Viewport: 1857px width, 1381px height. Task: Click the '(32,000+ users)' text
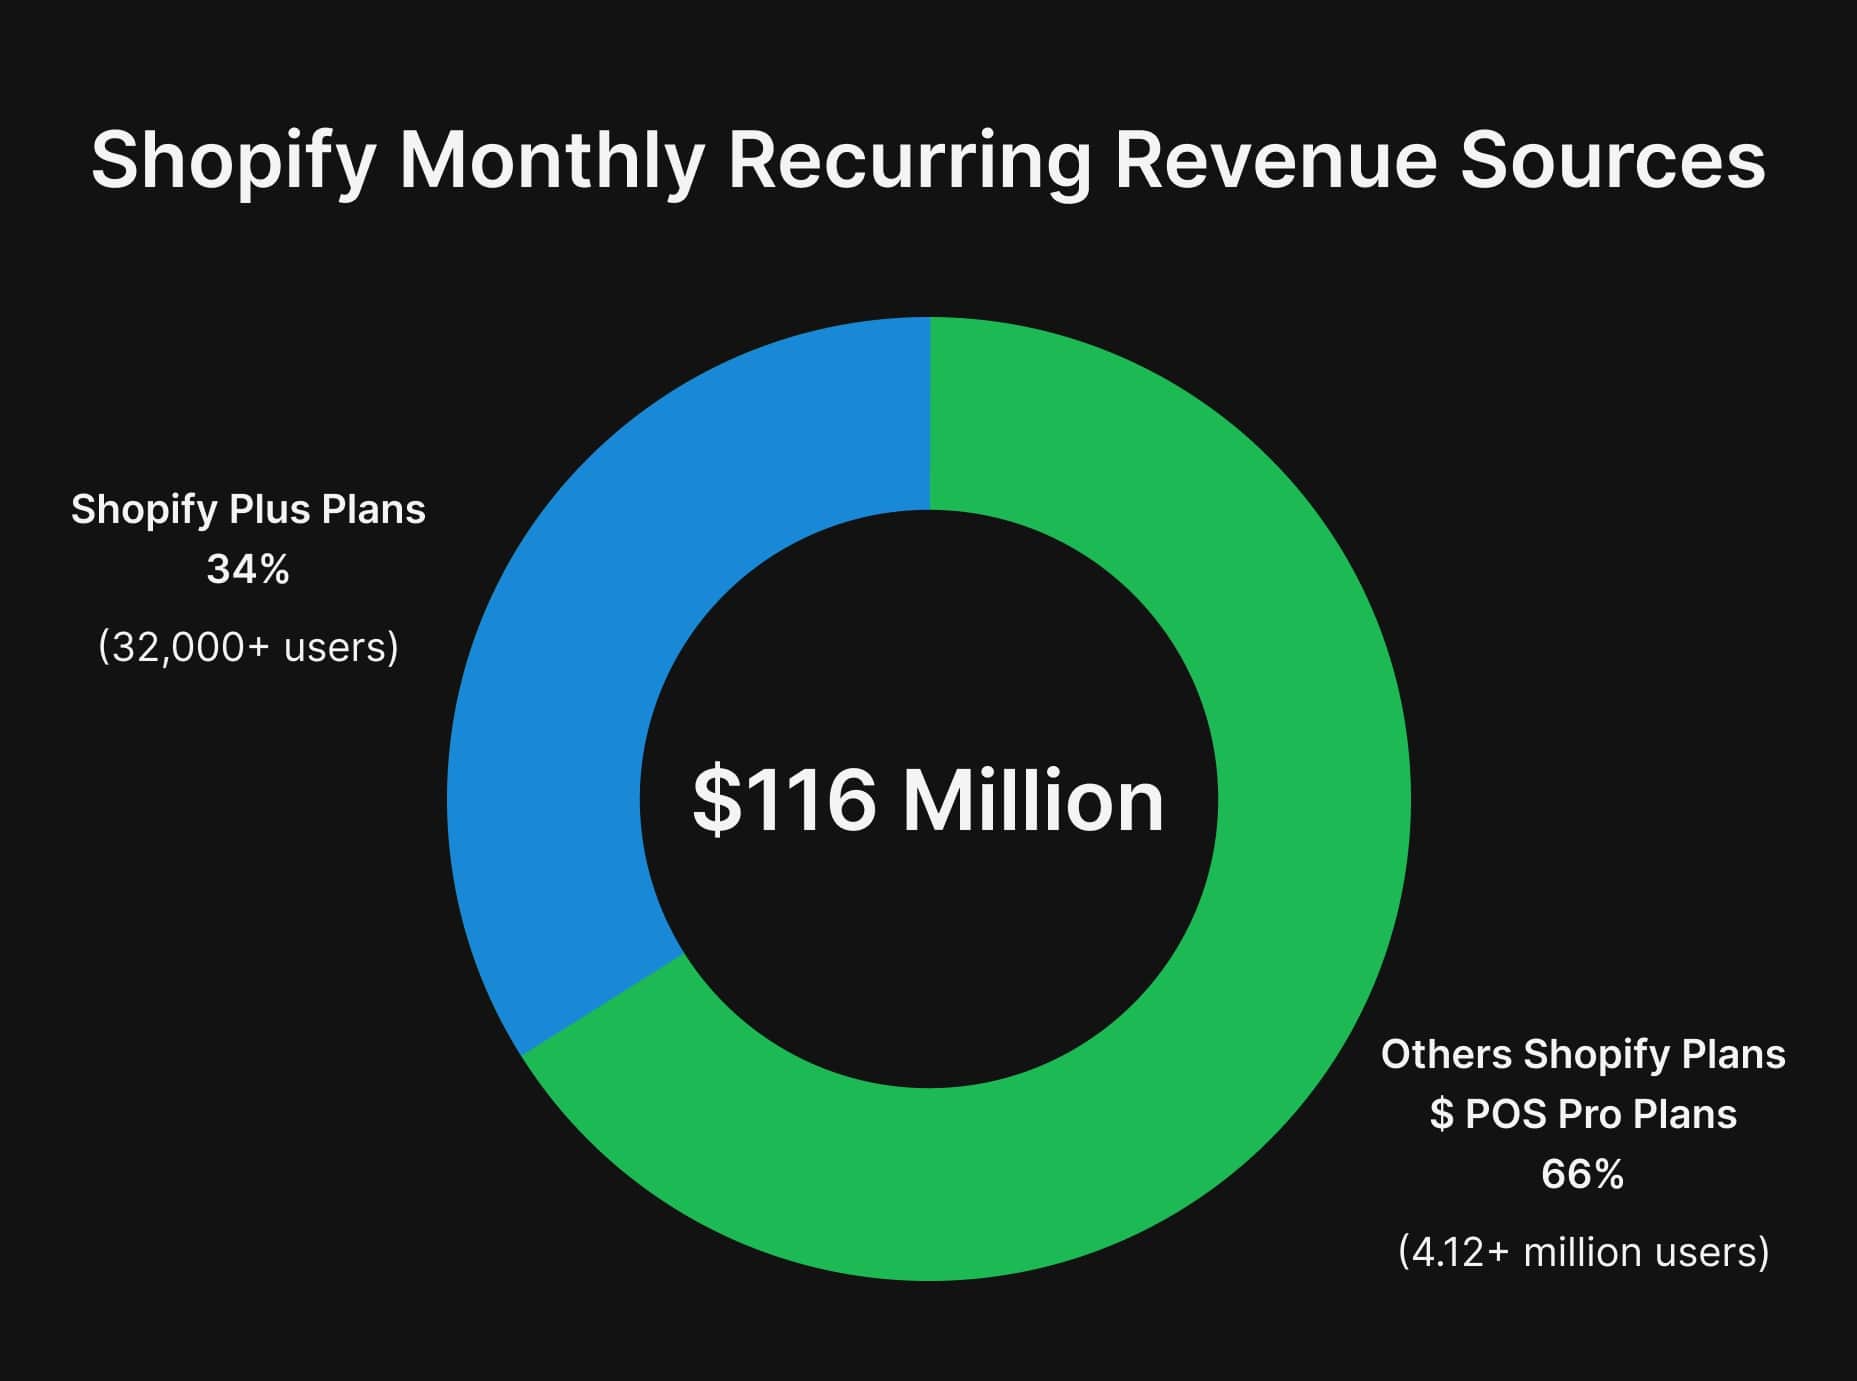point(248,648)
